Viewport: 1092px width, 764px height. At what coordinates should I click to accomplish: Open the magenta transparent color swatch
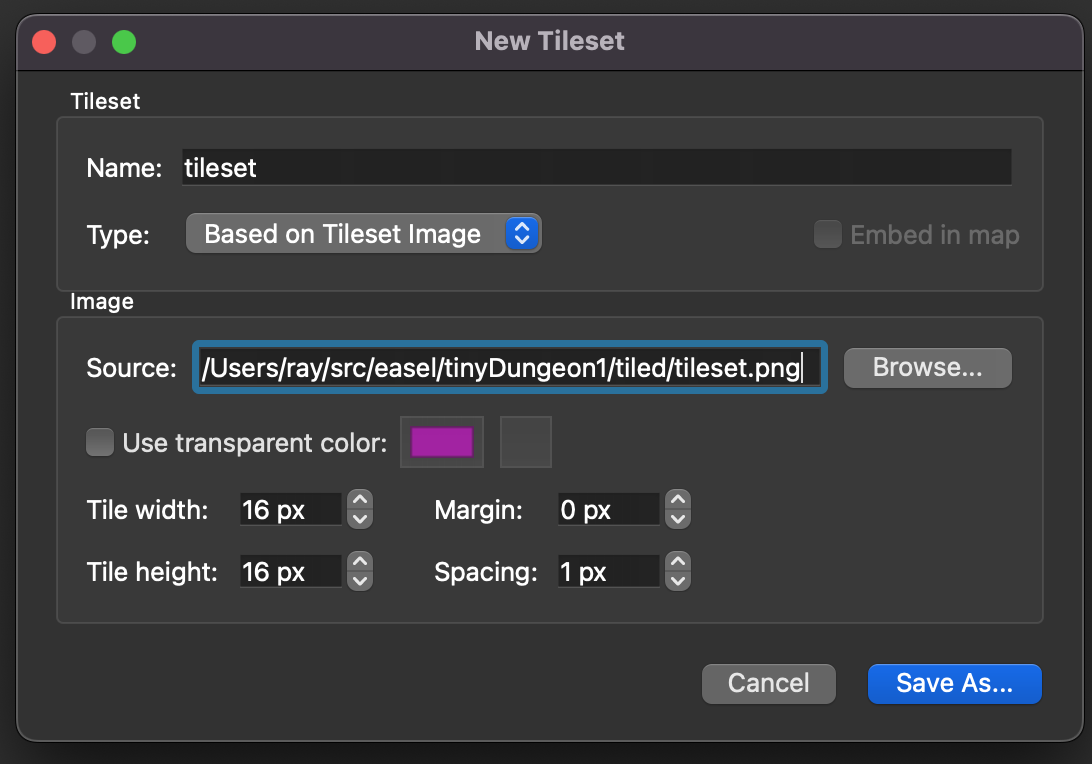(442, 442)
